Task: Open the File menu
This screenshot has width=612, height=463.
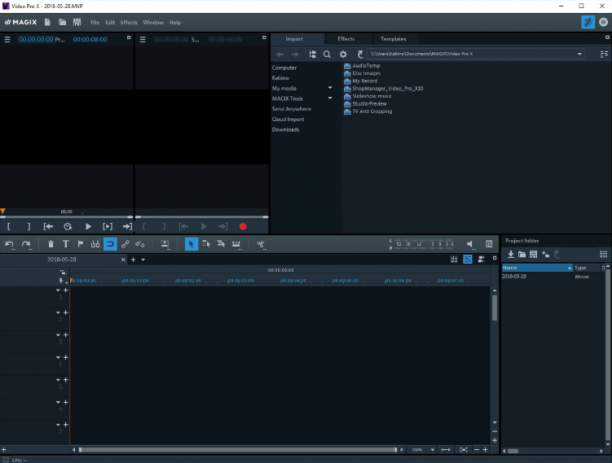Action: pos(95,23)
